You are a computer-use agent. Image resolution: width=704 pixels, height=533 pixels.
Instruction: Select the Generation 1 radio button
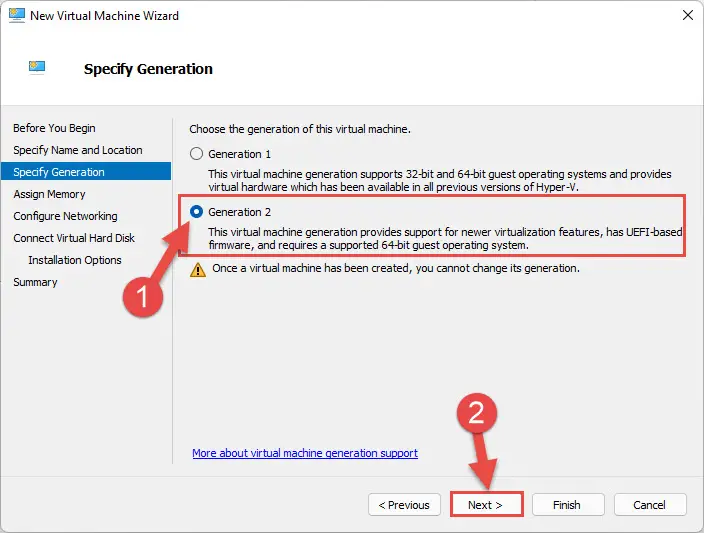point(196,154)
